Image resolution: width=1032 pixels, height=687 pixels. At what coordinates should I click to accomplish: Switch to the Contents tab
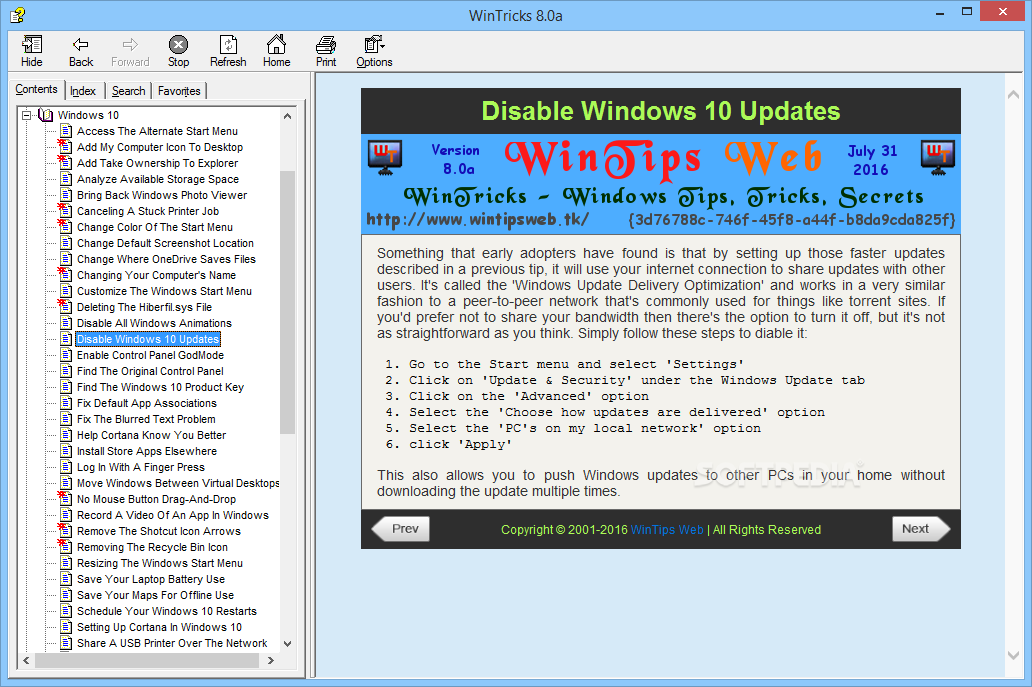[36, 89]
